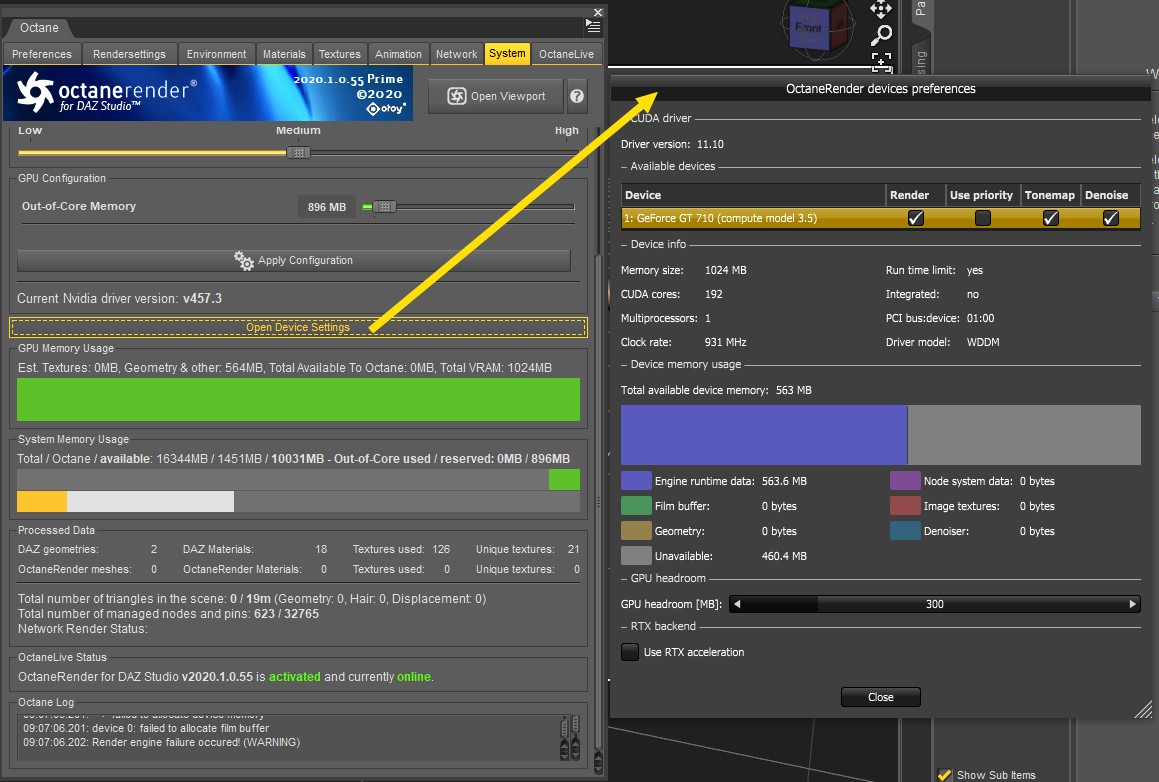Click the Front face of the view cube
Viewport: 1159px width, 782px height.
point(807,28)
